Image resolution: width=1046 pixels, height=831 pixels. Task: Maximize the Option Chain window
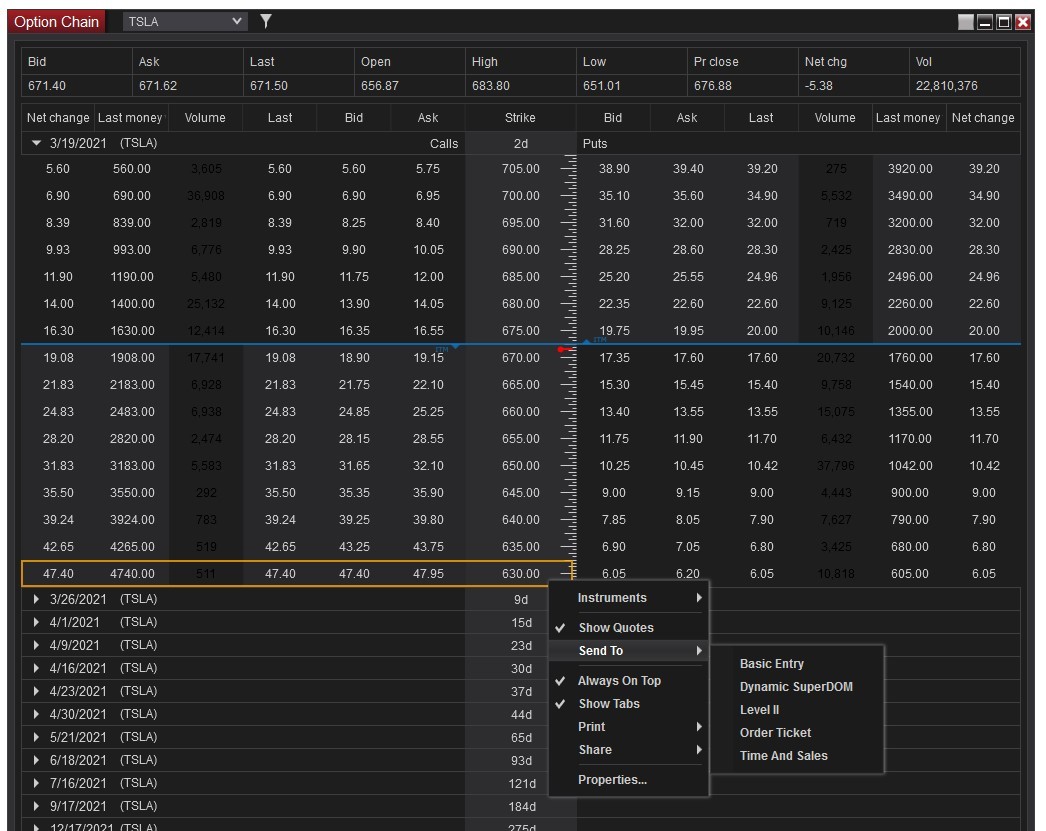[x=1004, y=22]
